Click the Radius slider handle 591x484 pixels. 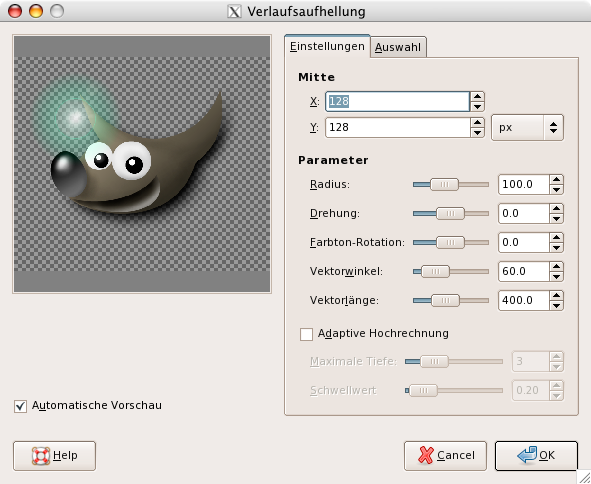[444, 184]
